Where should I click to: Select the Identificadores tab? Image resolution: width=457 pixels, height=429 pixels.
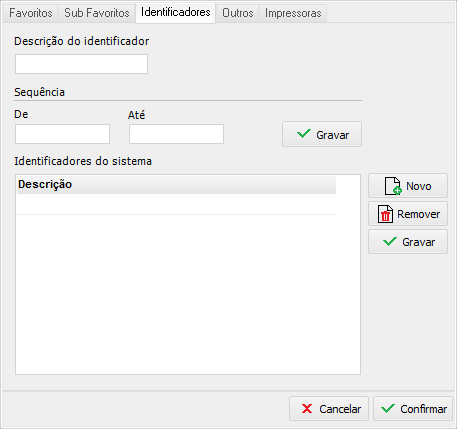point(175,12)
